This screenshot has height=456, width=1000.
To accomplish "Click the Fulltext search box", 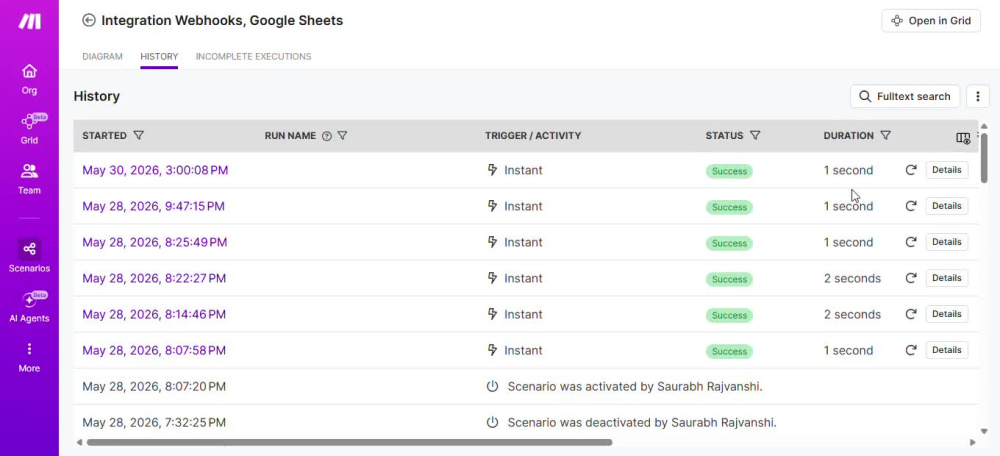I will tap(905, 96).
